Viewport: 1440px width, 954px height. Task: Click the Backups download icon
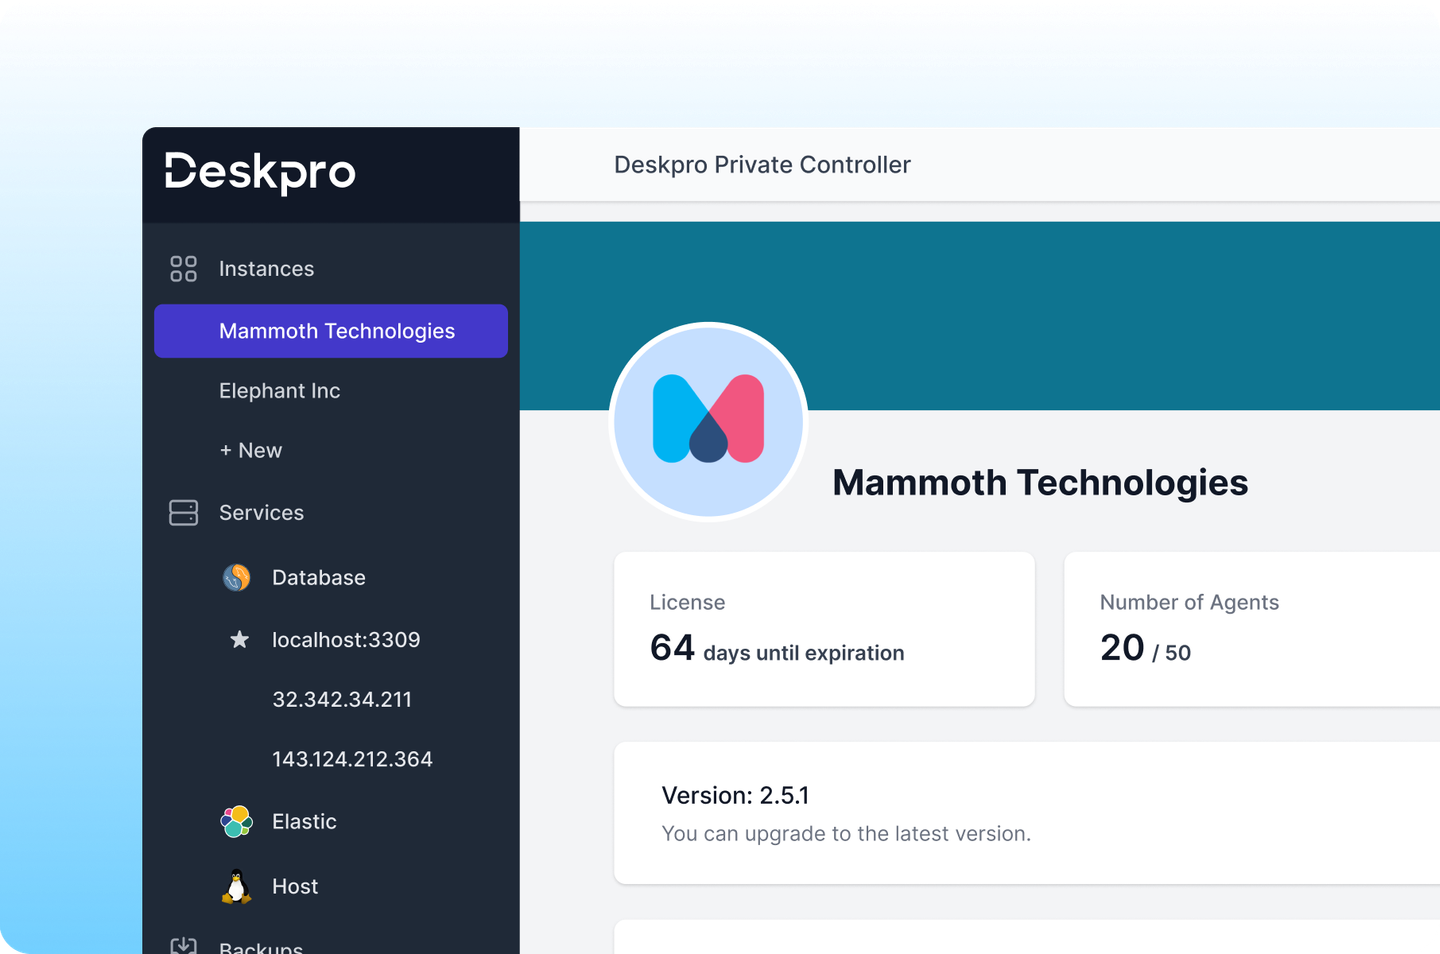coord(183,945)
